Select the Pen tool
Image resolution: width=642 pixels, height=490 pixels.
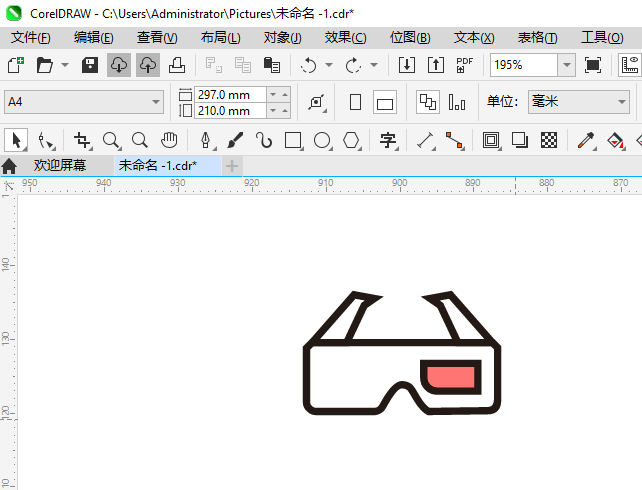tap(206, 140)
